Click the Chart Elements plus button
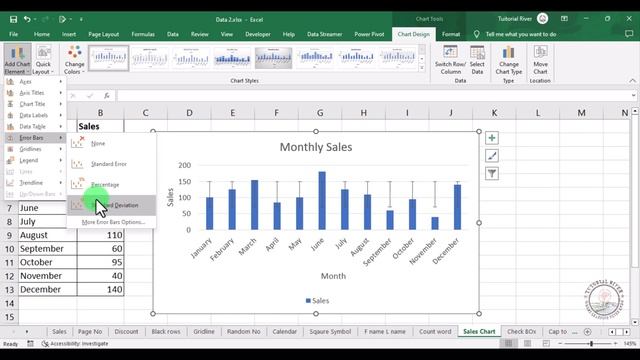 point(492,138)
